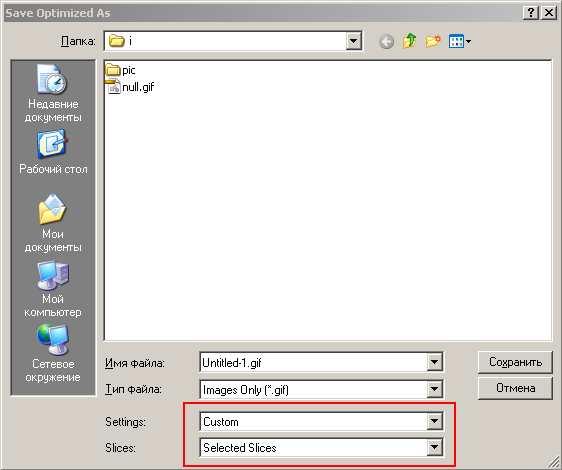The height and width of the screenshot is (470, 562).
Task: Close the Save Optimized As dialog
Action: [x=548, y=13]
